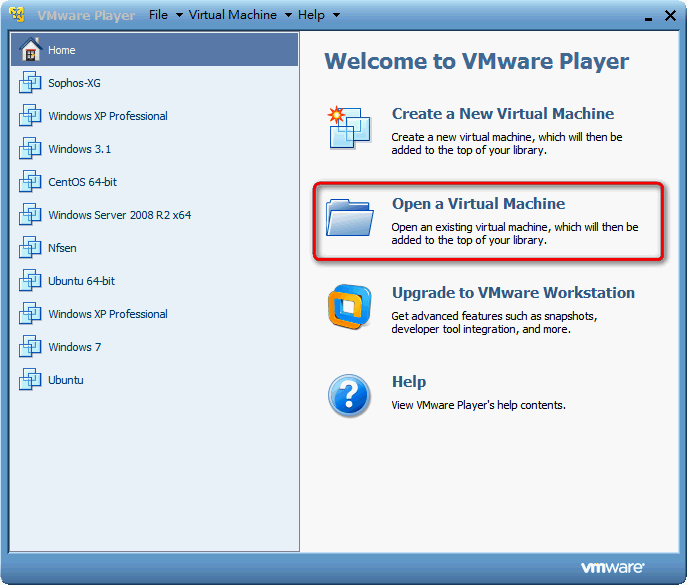The width and height of the screenshot is (687, 585).
Task: Select Windows Server 2008 R2 x64 entry
Action: 154,215
